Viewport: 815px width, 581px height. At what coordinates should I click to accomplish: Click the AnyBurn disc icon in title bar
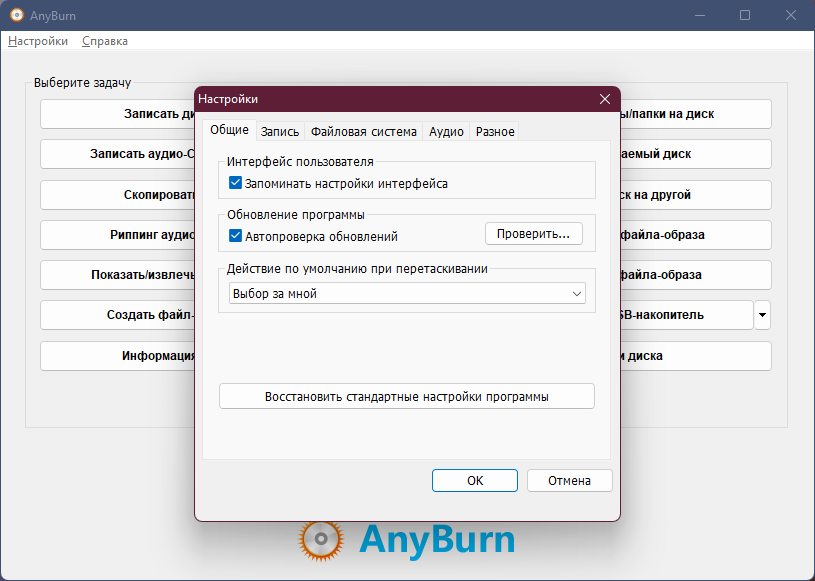click(x=17, y=15)
